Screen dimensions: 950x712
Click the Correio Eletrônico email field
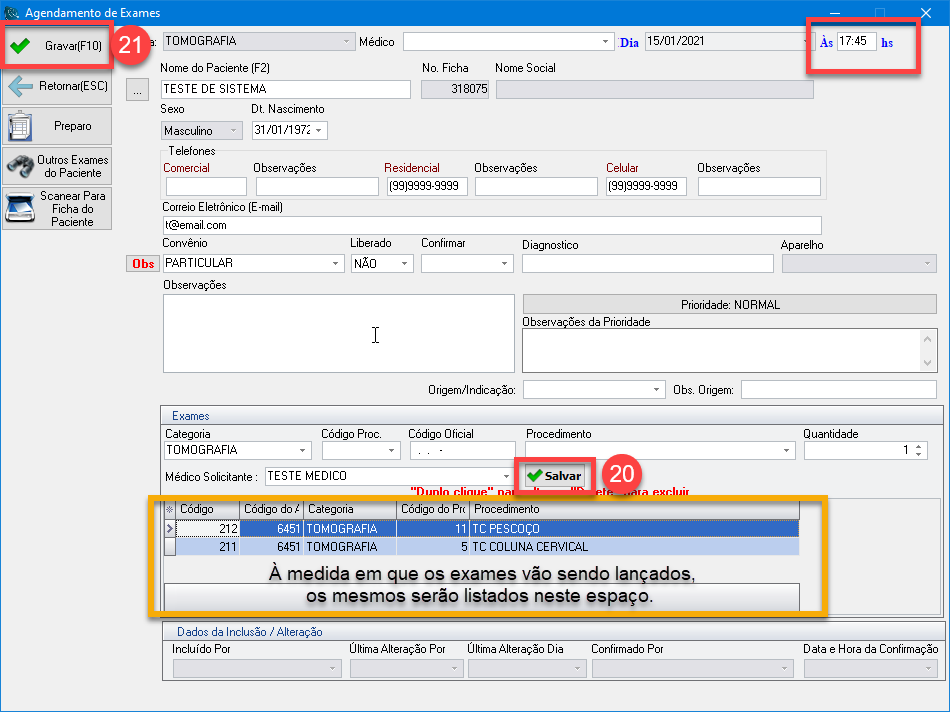pyautogui.click(x=490, y=226)
